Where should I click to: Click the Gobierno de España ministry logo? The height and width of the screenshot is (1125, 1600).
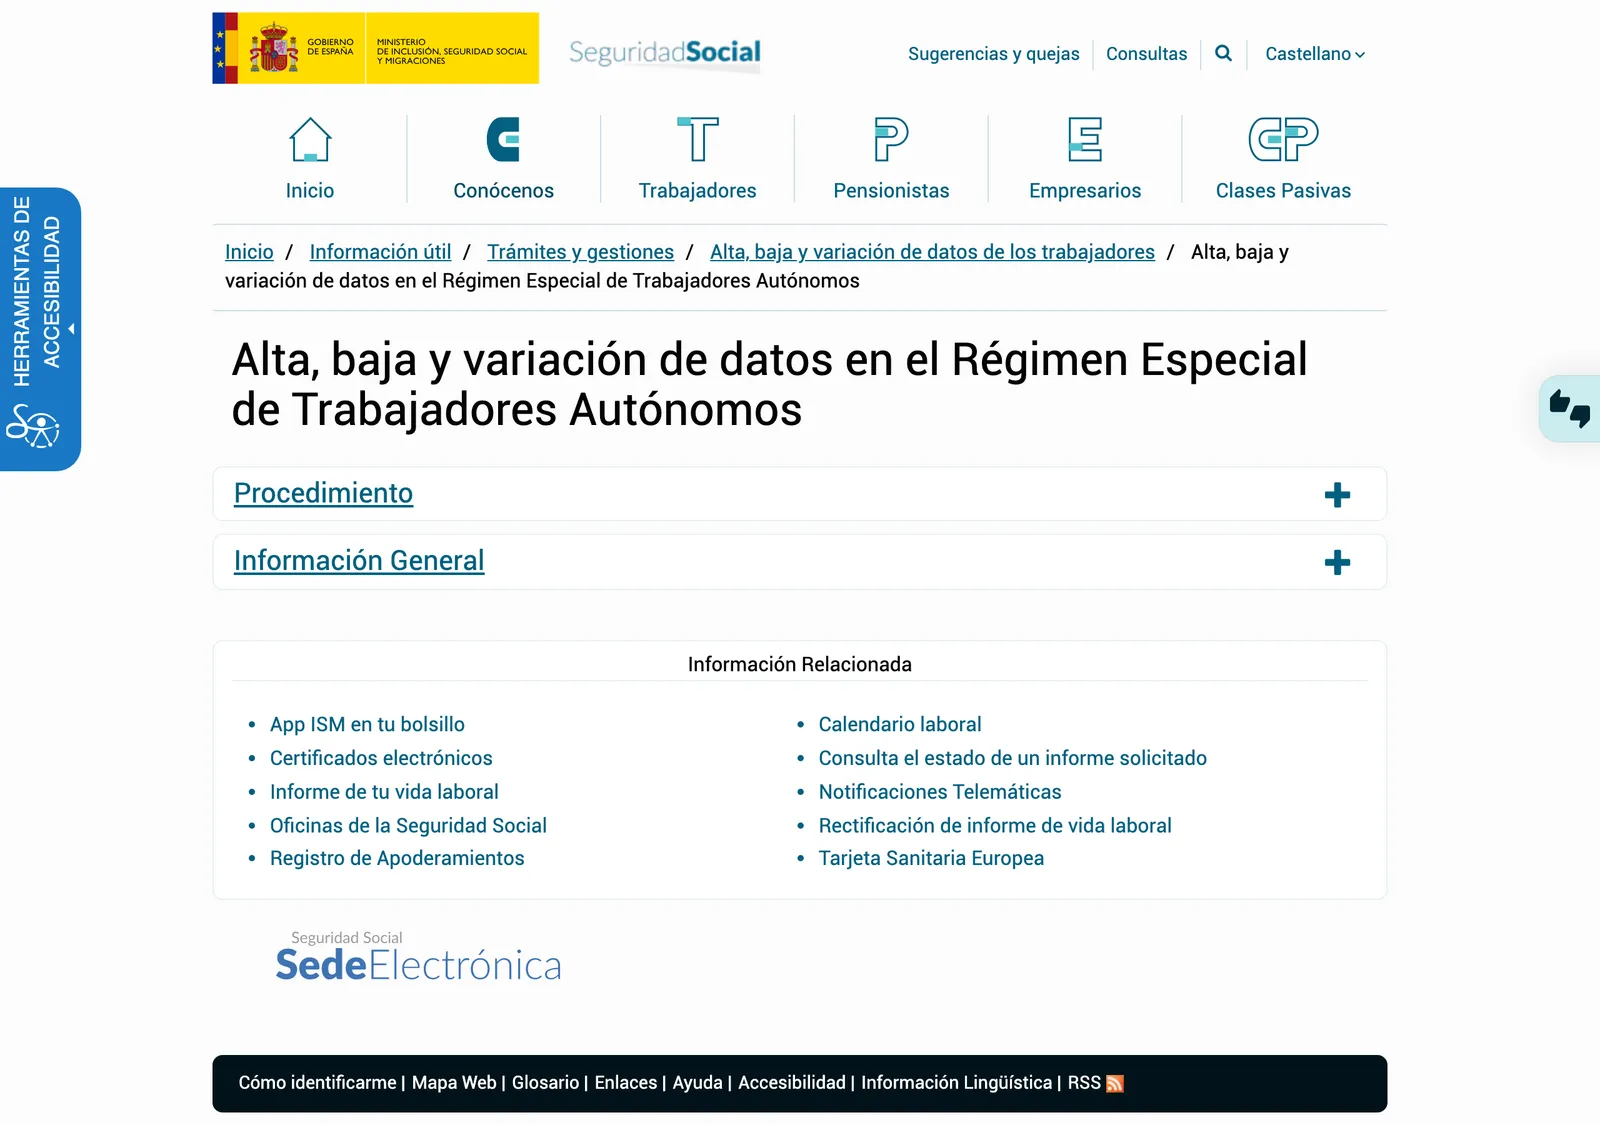(x=375, y=48)
